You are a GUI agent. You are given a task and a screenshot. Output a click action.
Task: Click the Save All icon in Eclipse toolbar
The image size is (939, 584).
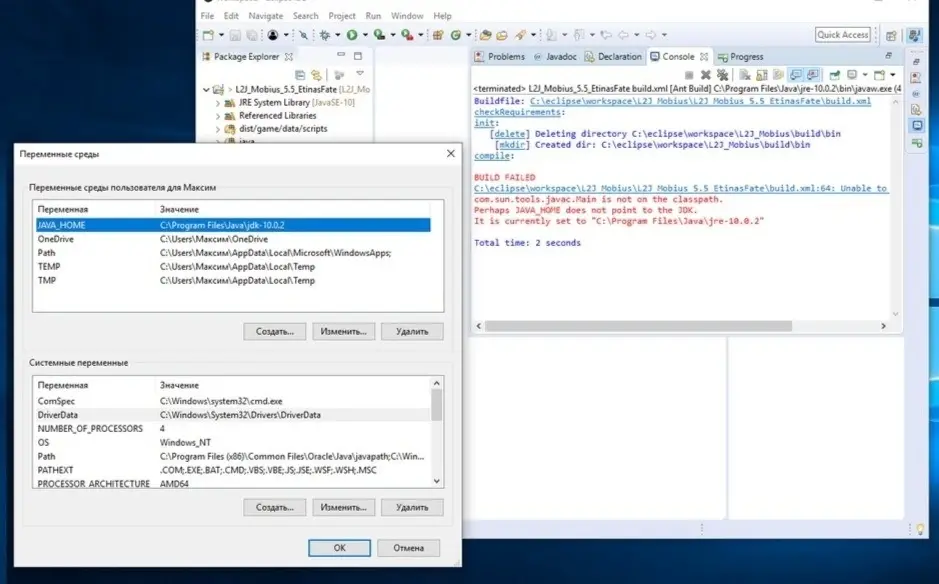pos(252,35)
